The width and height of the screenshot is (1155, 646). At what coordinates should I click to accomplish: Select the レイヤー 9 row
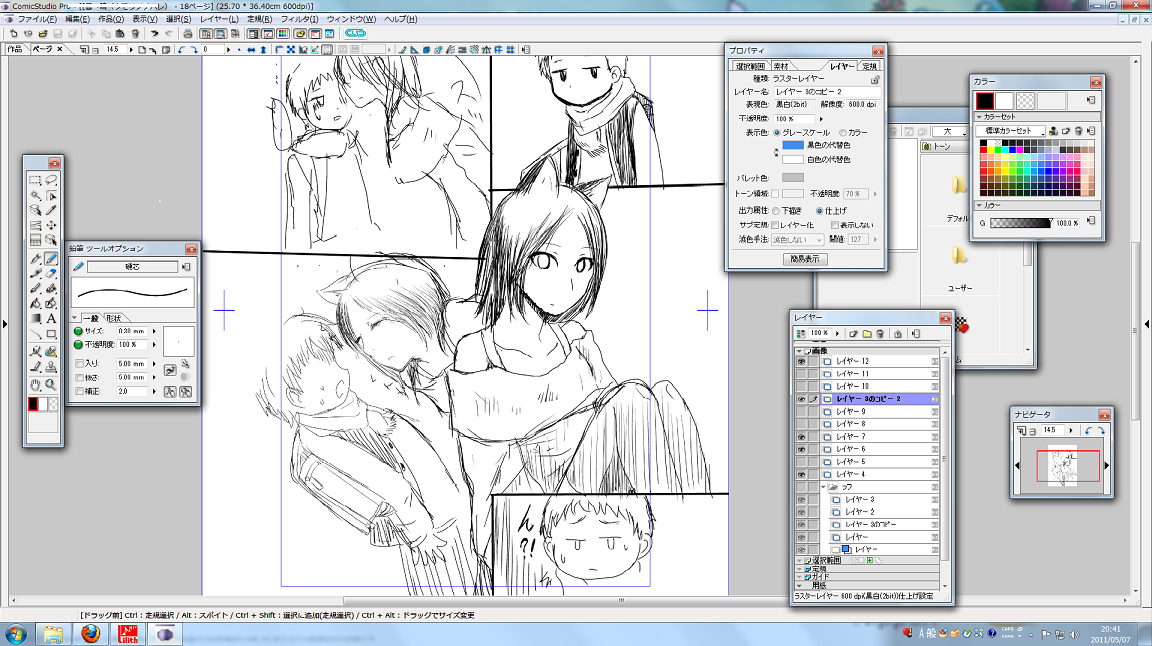click(x=882, y=412)
